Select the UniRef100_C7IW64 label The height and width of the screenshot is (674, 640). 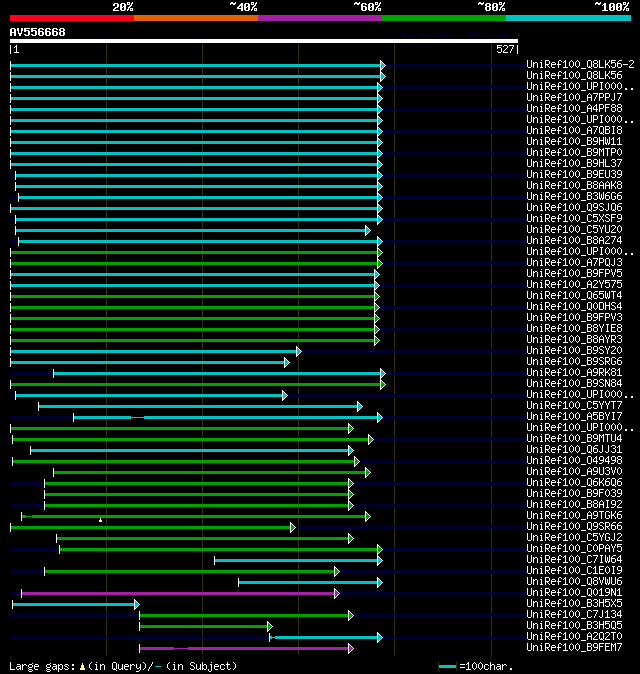[574, 560]
